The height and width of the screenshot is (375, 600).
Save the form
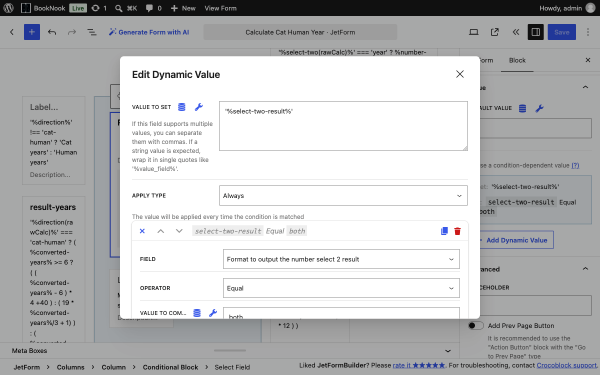point(562,32)
